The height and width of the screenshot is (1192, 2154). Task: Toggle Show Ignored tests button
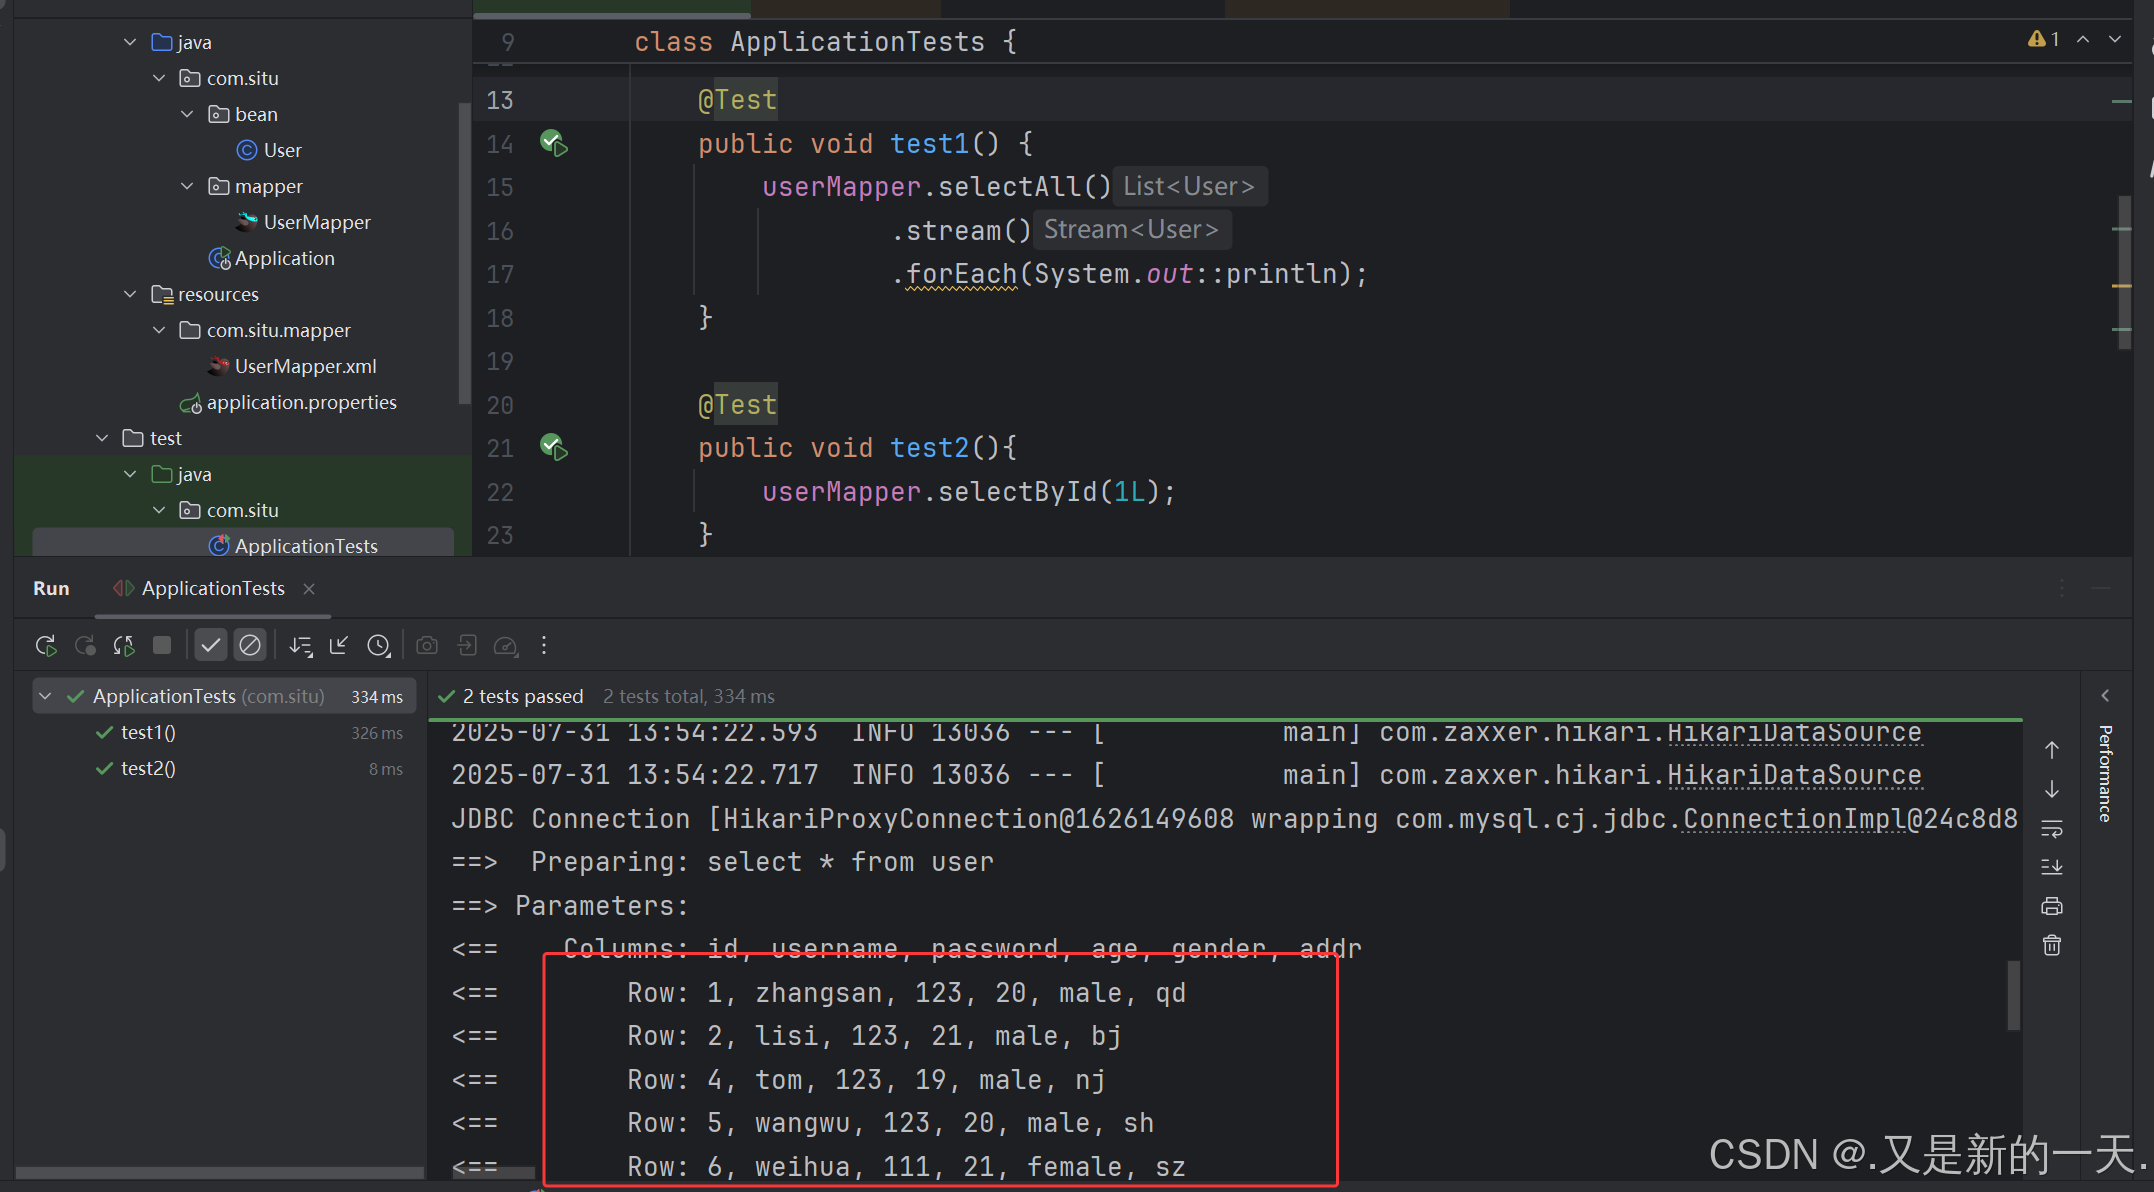[250, 646]
